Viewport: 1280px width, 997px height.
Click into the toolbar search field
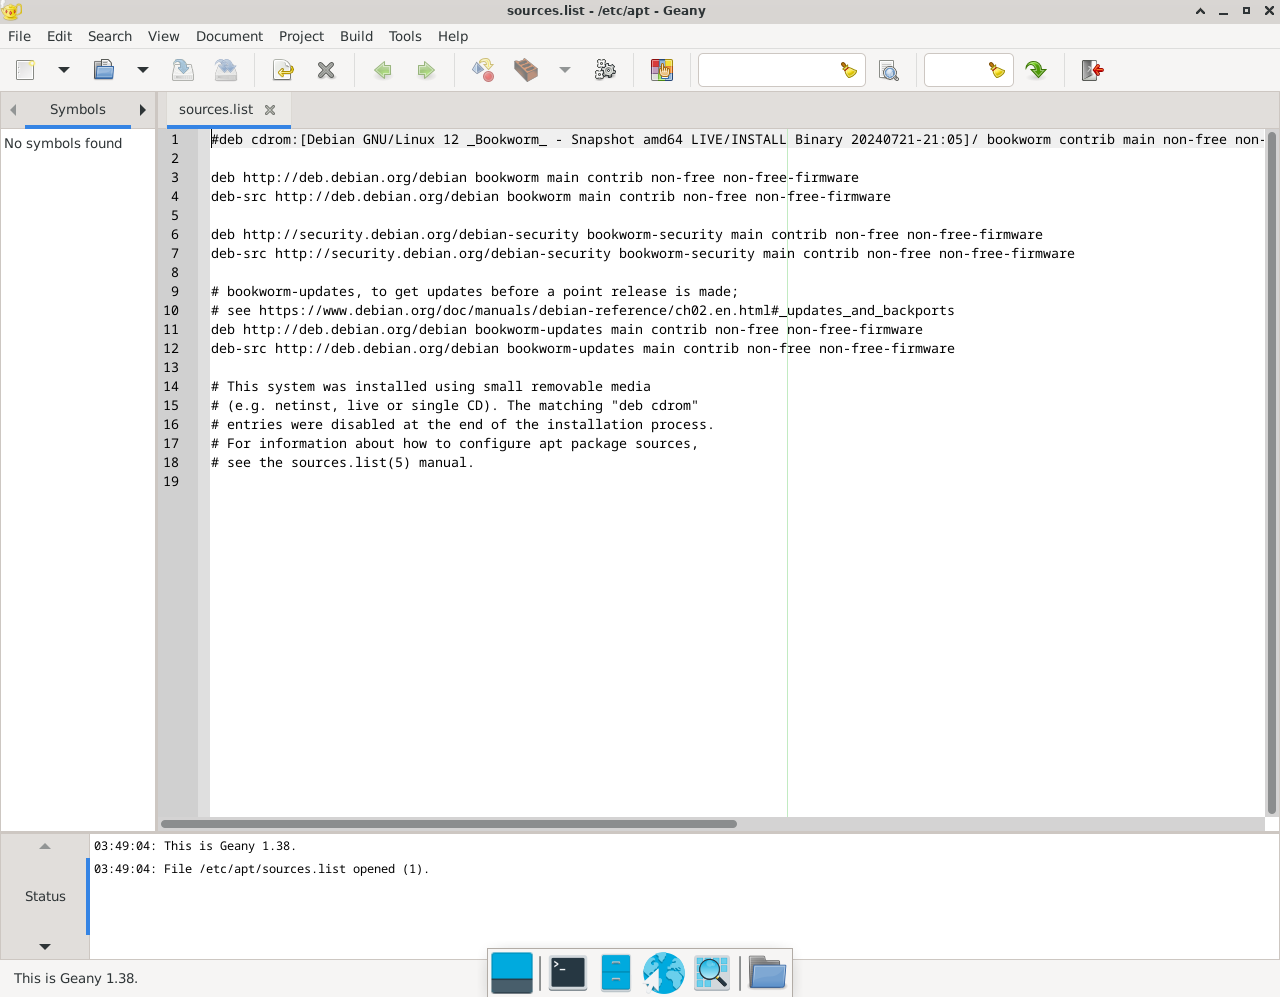[768, 70]
